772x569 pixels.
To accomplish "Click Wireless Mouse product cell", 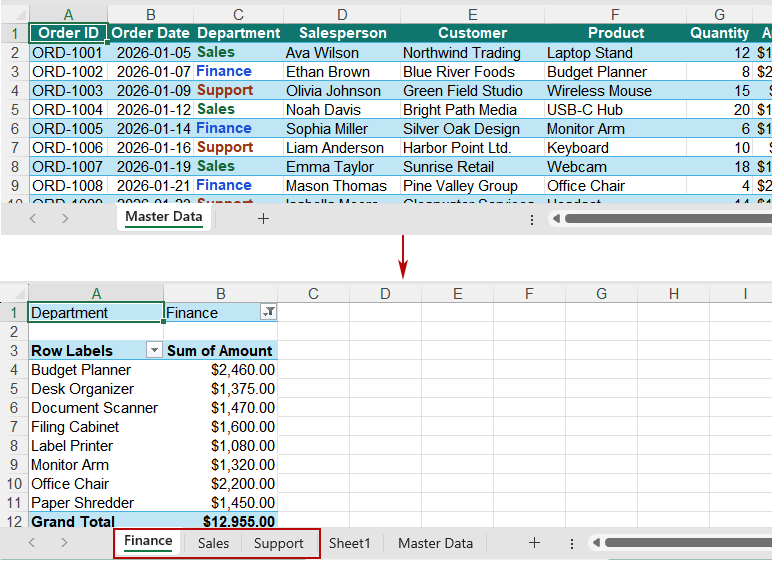I will [x=615, y=91].
